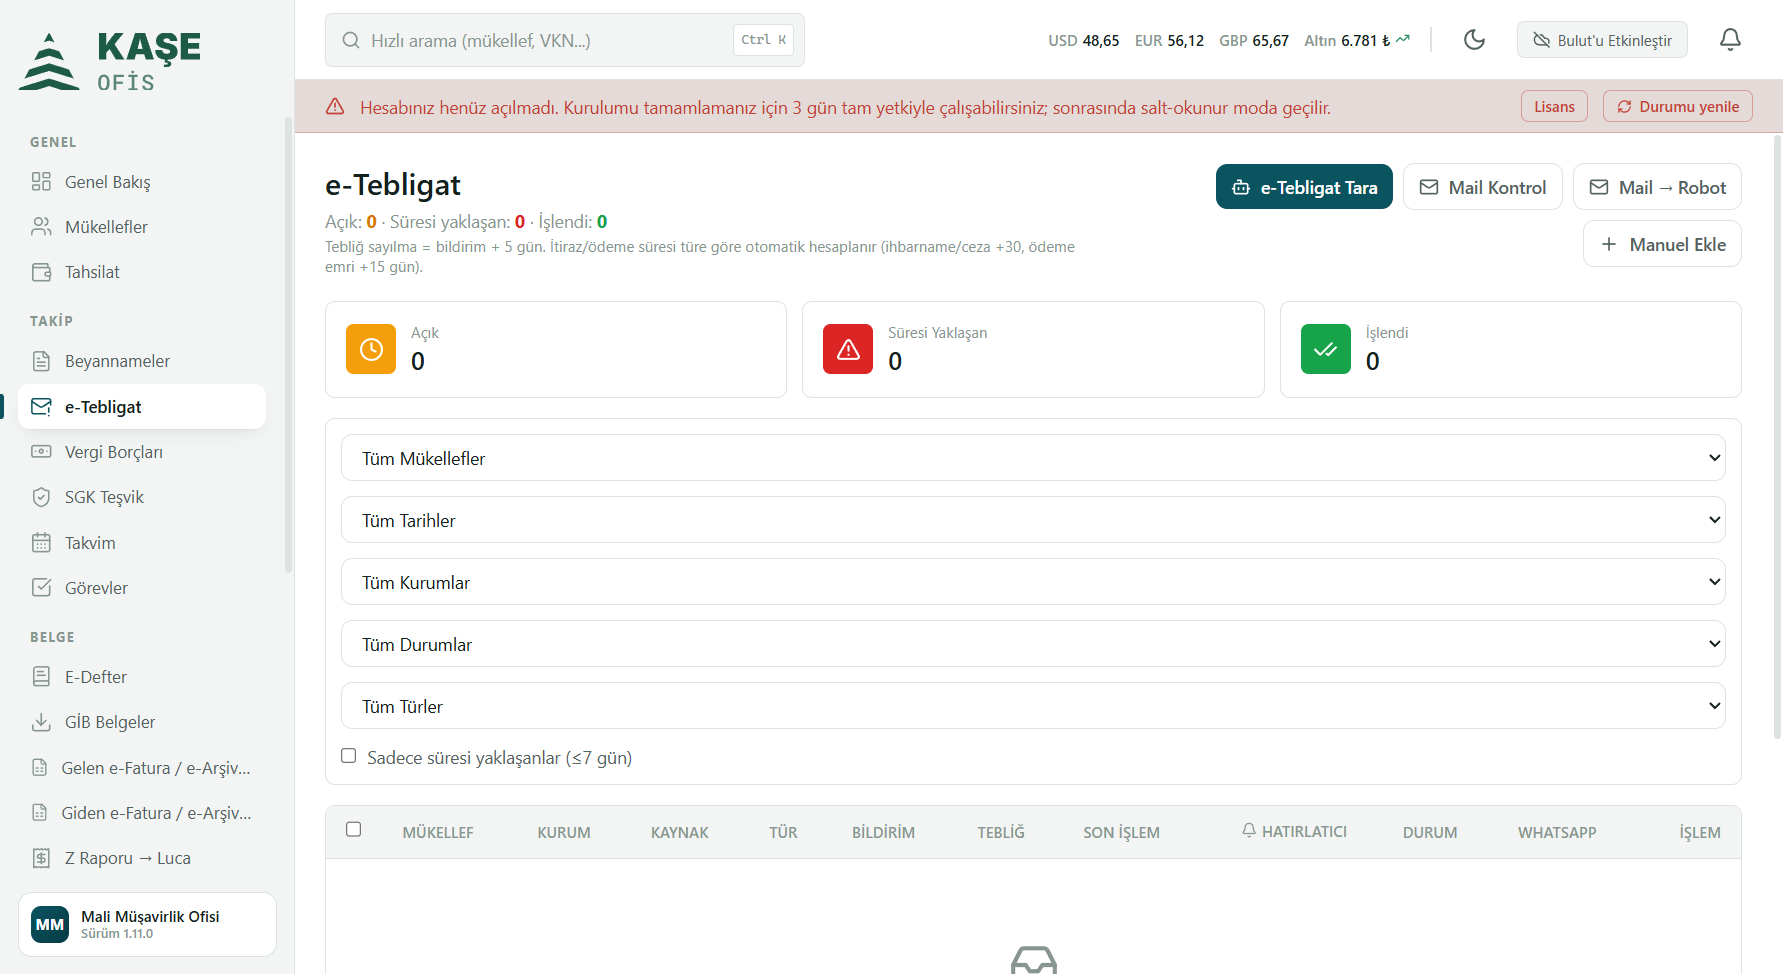The height and width of the screenshot is (974, 1783).
Task: Open Takvim in the sidebar
Action: tap(142, 543)
